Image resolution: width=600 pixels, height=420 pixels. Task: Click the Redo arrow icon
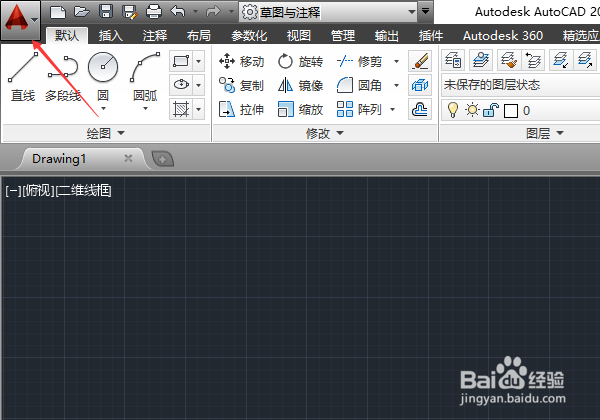pos(213,12)
